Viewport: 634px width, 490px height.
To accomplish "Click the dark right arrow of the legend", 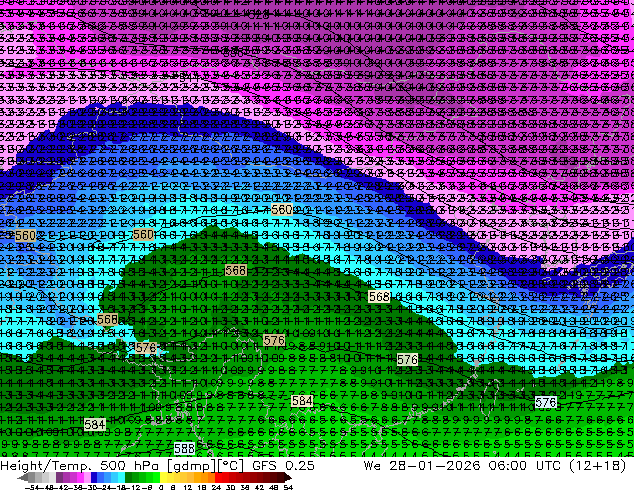I will [x=288, y=477].
